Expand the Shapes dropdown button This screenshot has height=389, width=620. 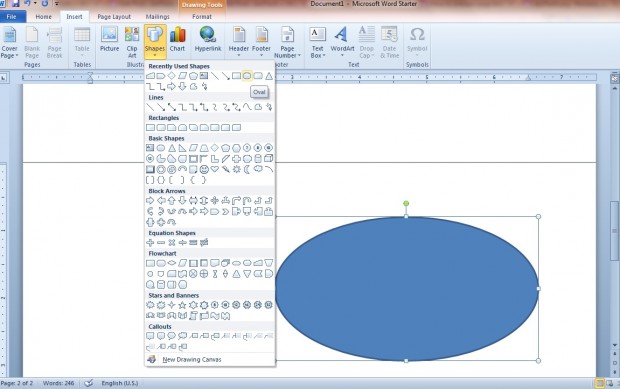(x=155, y=42)
